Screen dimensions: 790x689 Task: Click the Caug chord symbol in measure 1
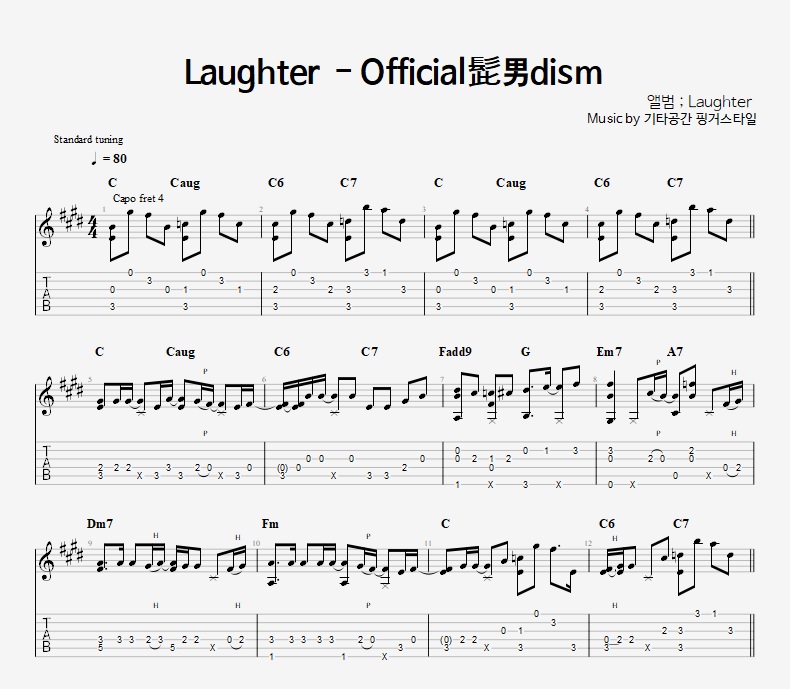coord(185,183)
